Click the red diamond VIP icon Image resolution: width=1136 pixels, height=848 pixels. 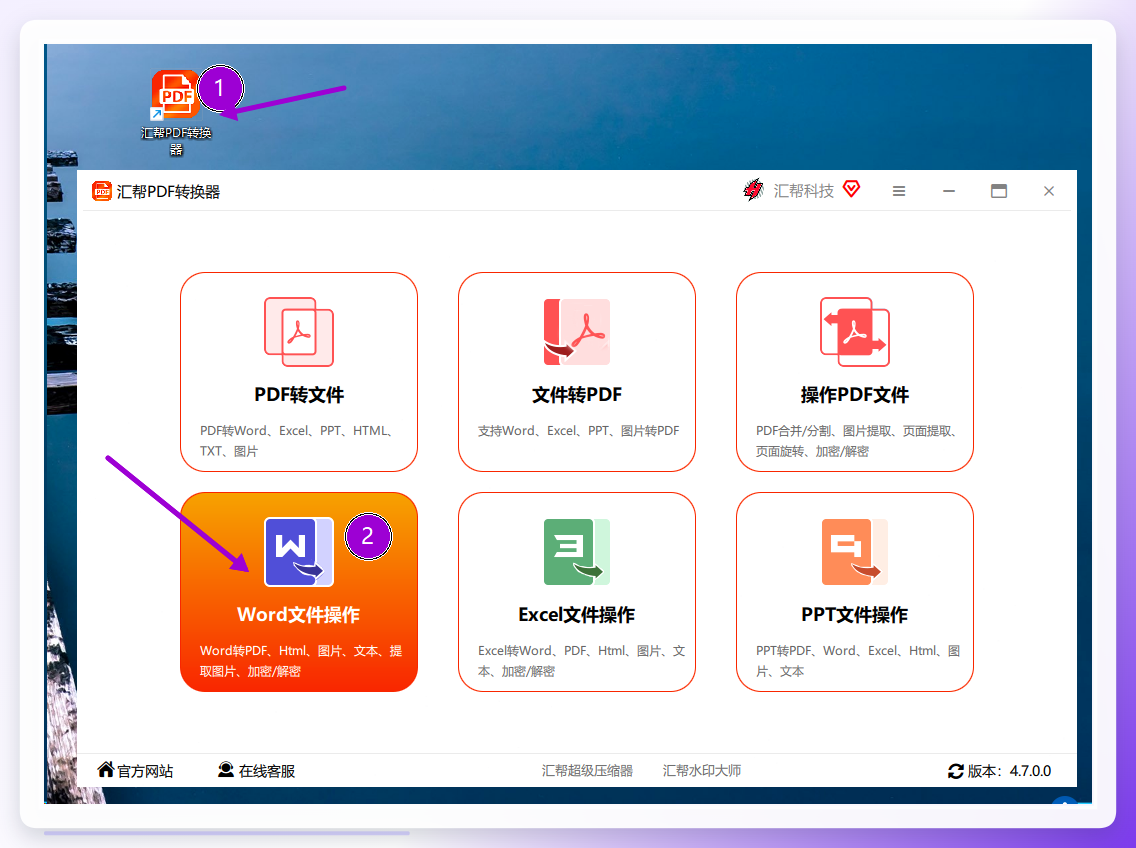coord(852,189)
